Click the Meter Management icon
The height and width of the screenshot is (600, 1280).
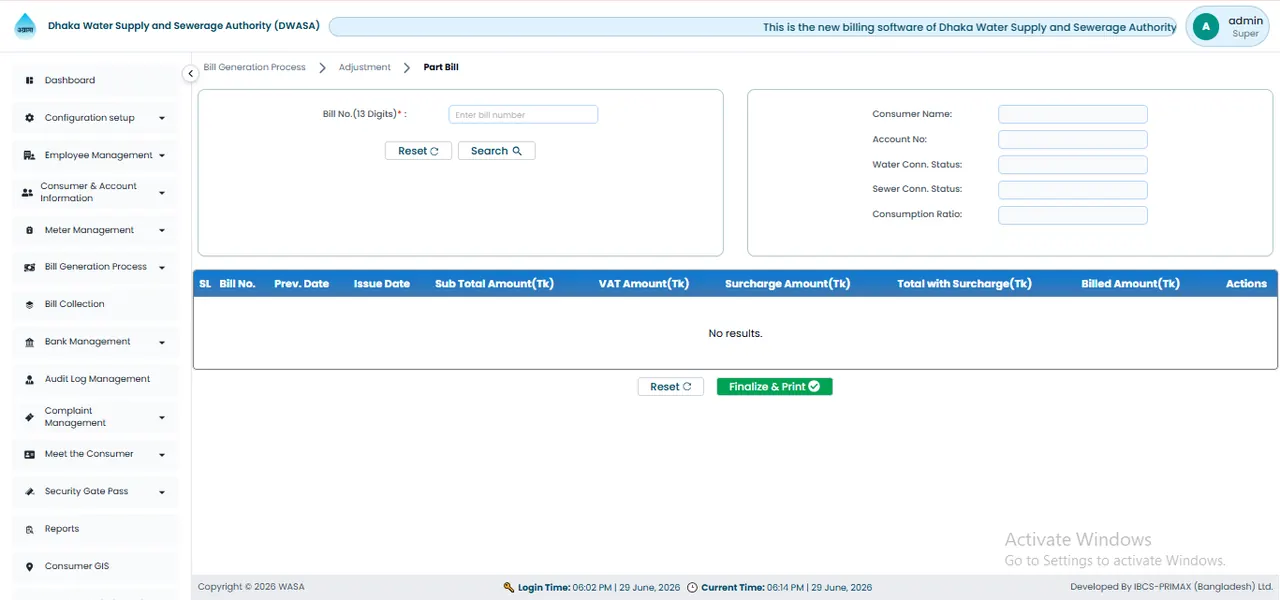tap(29, 230)
